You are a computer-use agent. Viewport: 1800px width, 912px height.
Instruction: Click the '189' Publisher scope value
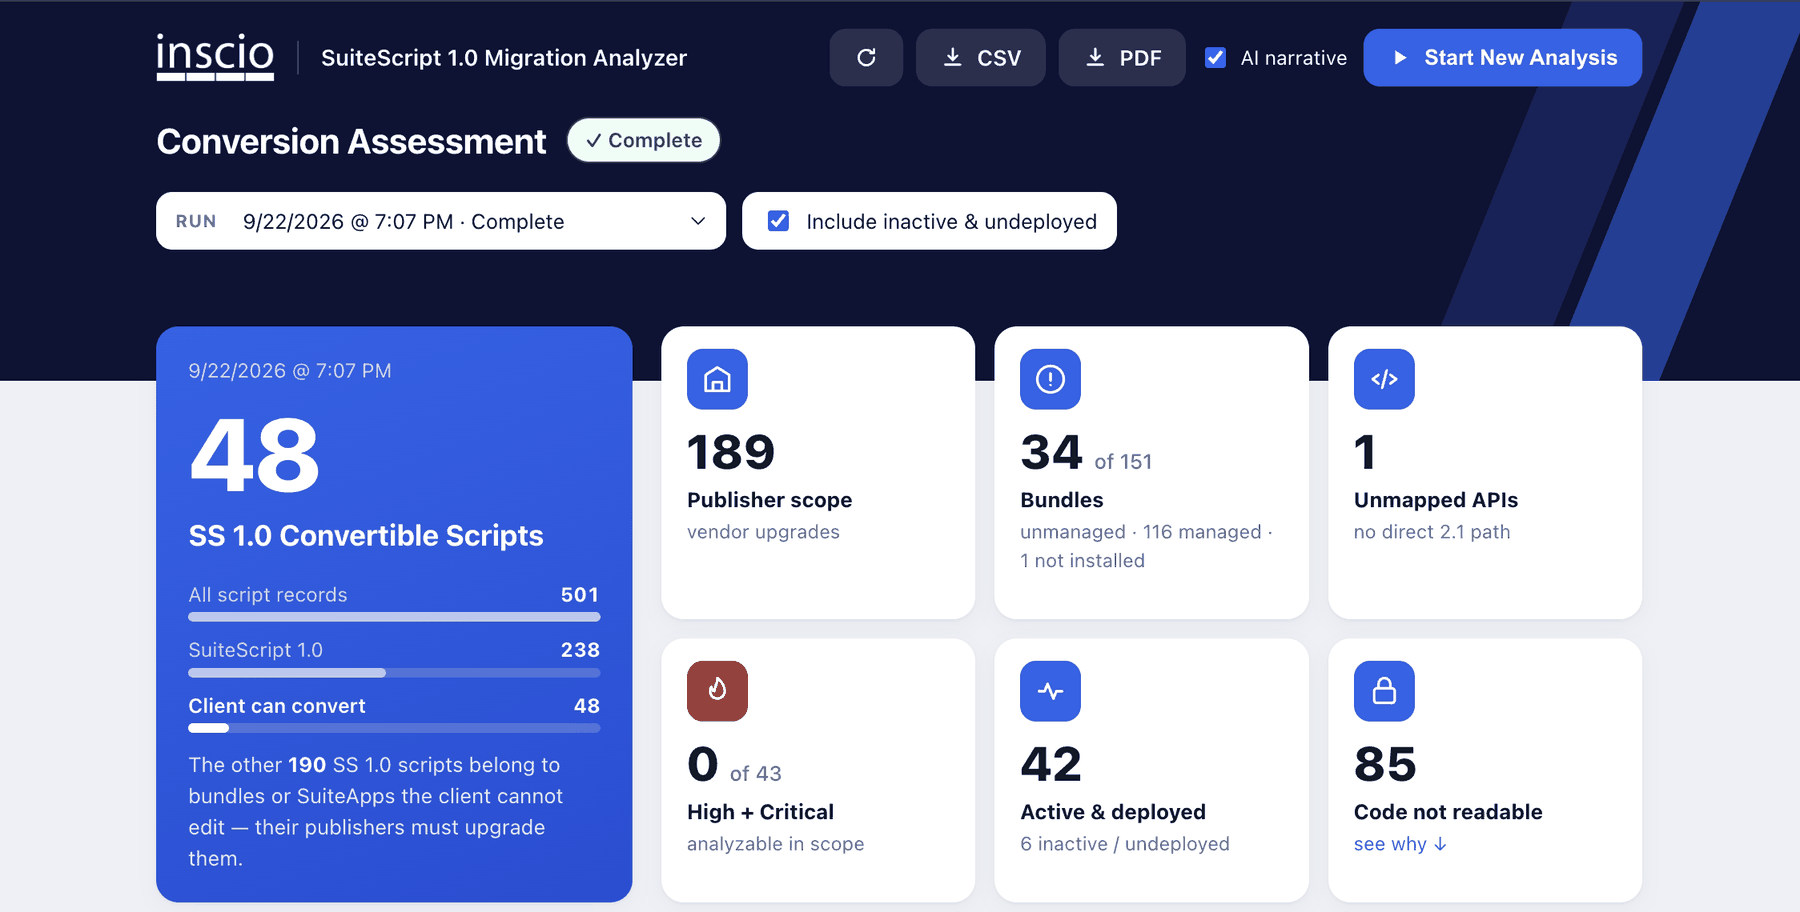coord(731,452)
